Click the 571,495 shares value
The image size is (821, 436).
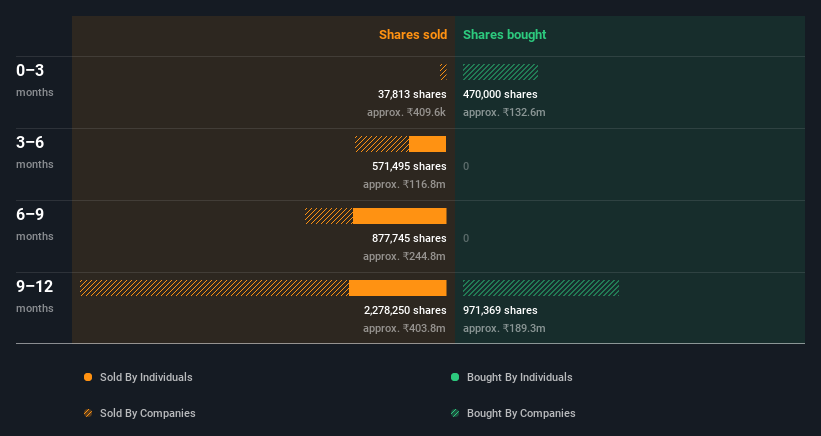click(409, 166)
